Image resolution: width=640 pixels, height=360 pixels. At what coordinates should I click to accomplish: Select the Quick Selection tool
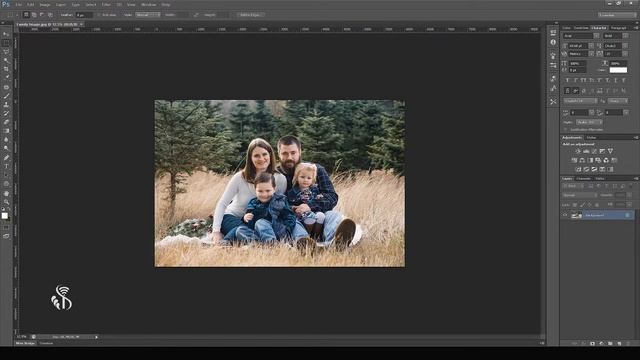pyautogui.click(x=6, y=60)
